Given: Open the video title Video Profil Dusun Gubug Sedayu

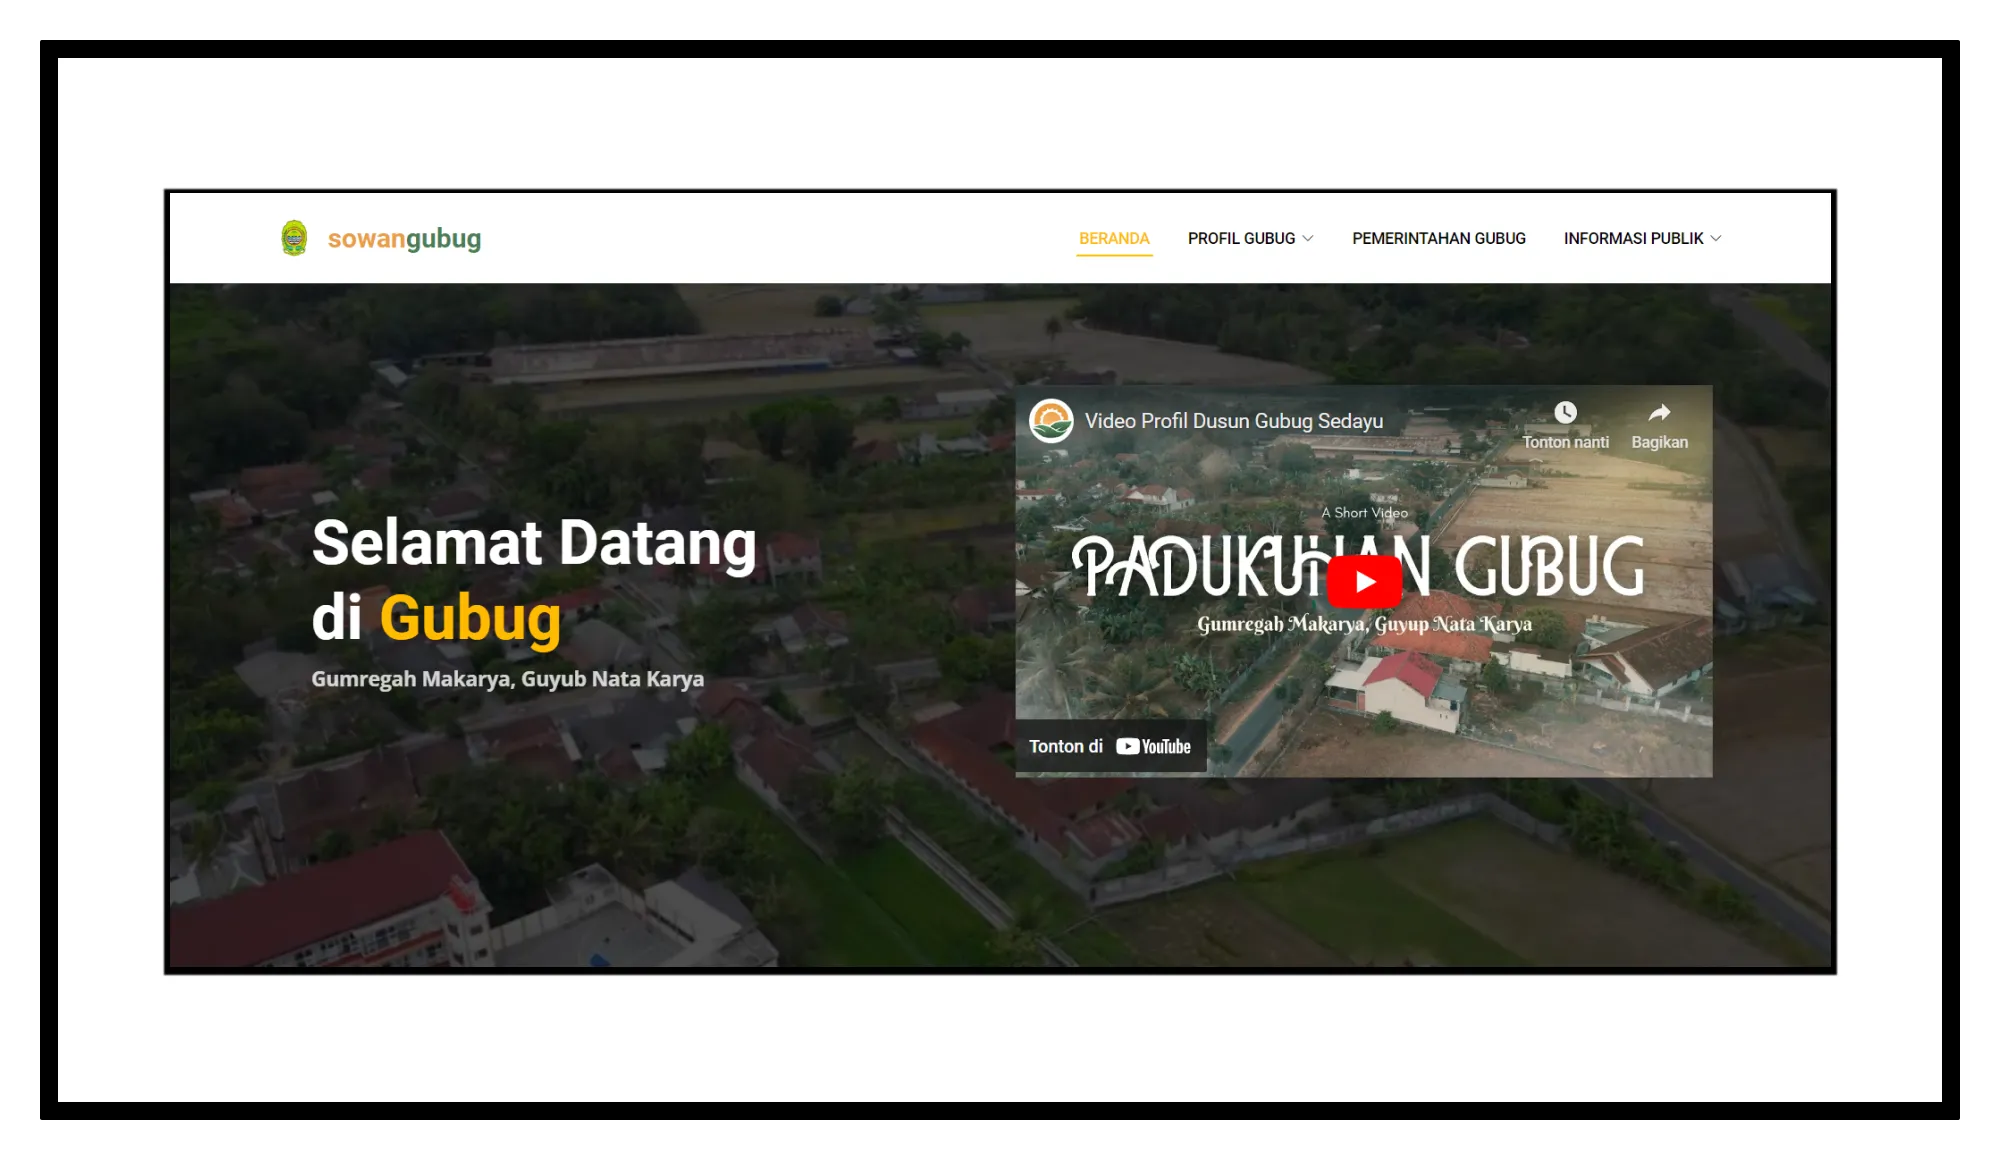Looking at the screenshot, I should [x=1235, y=421].
